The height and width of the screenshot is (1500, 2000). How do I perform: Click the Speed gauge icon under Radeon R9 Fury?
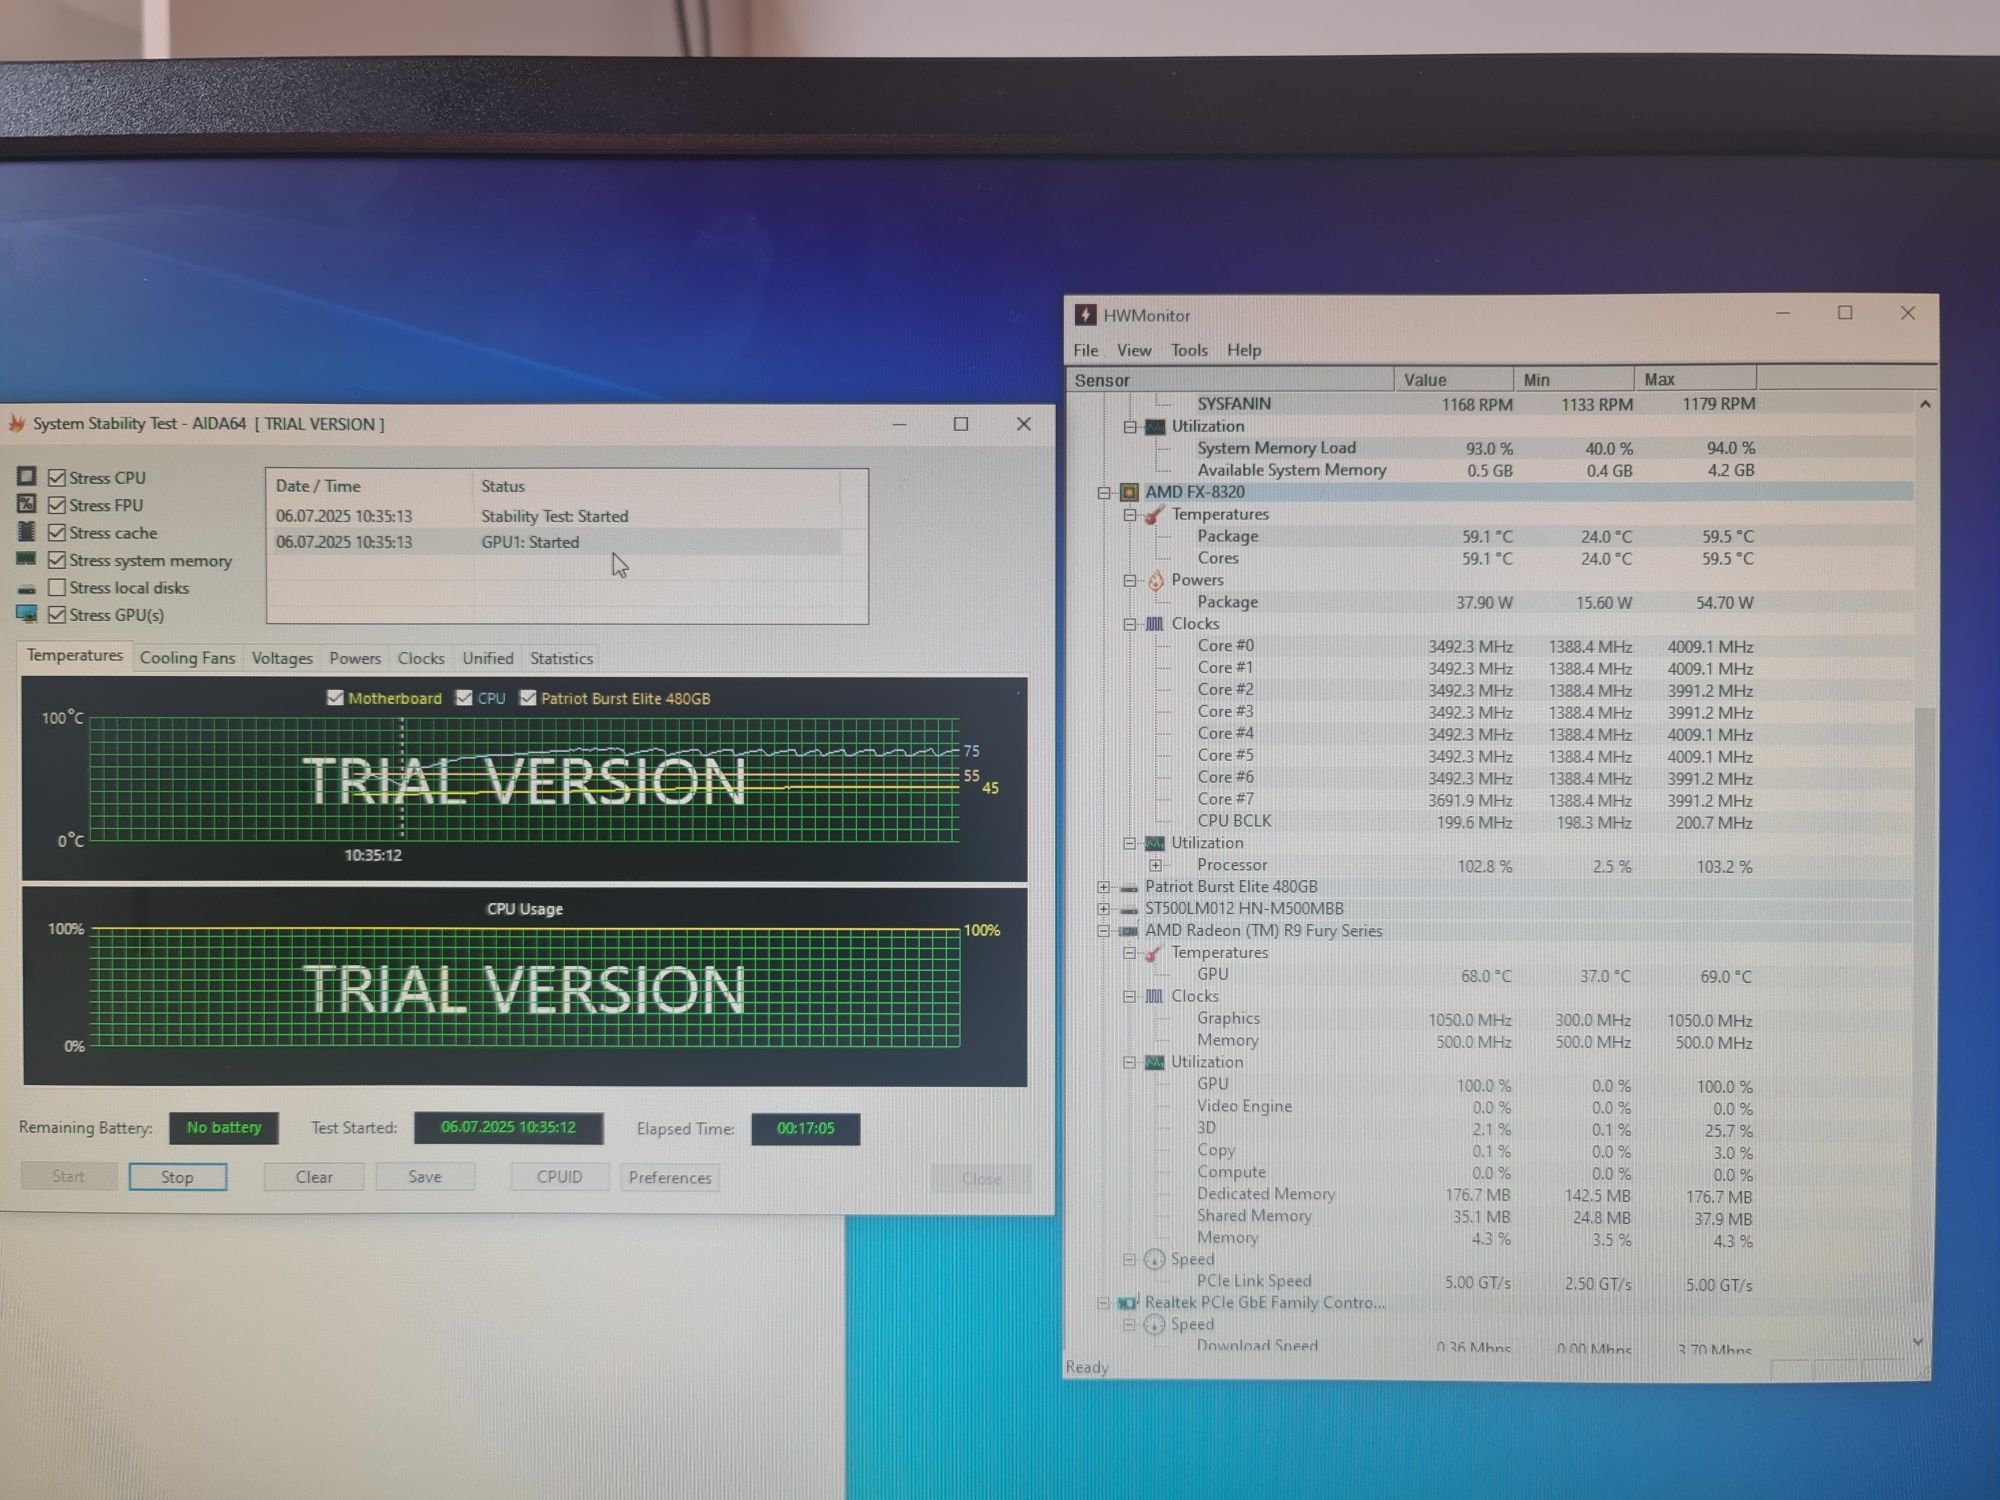point(1154,1259)
